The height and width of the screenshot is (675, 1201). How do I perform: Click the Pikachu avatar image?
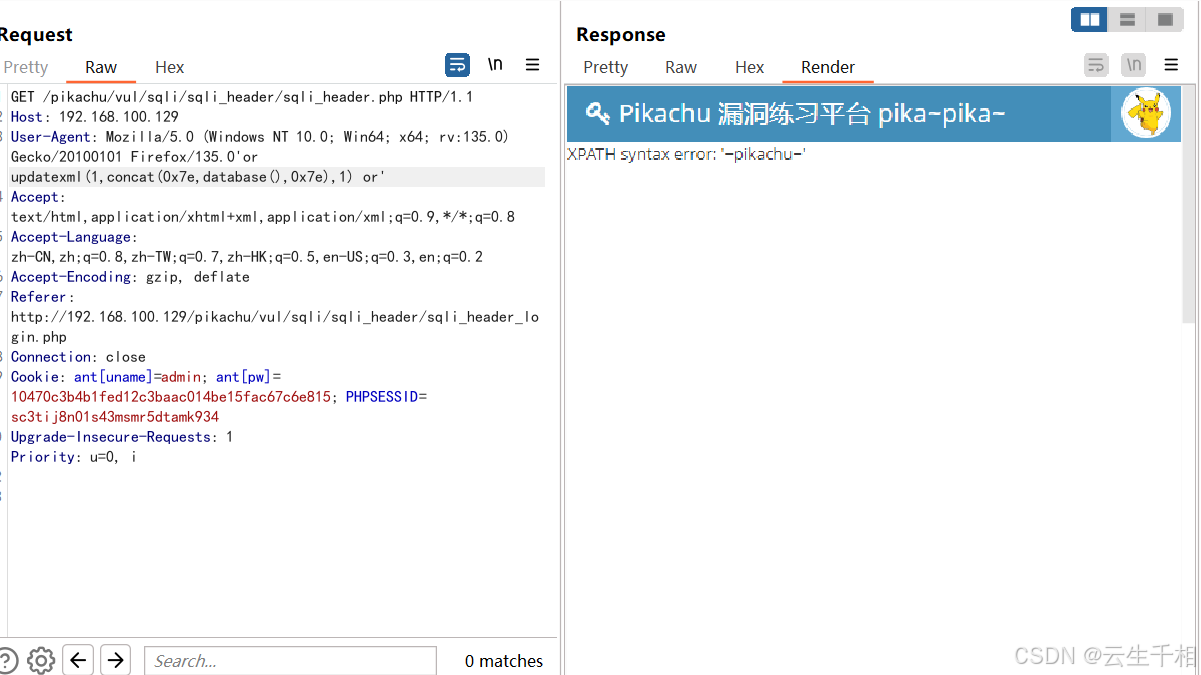click(1146, 113)
